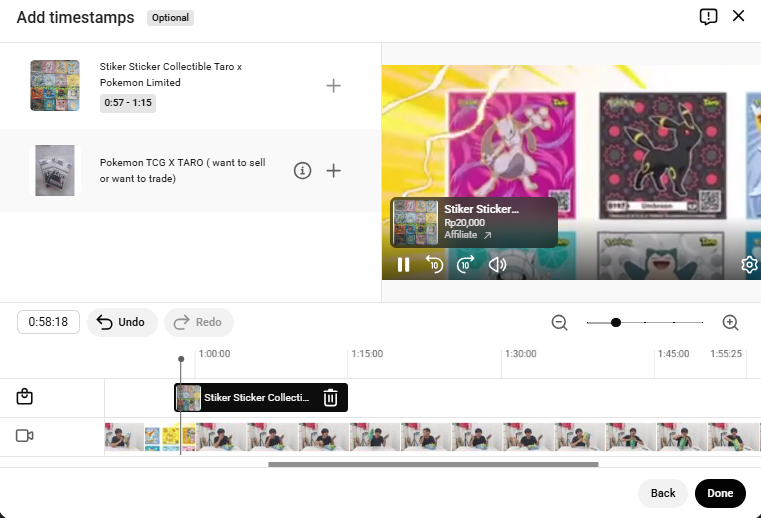The image size is (761, 518).
Task: Click the Back button
Action: (663, 493)
